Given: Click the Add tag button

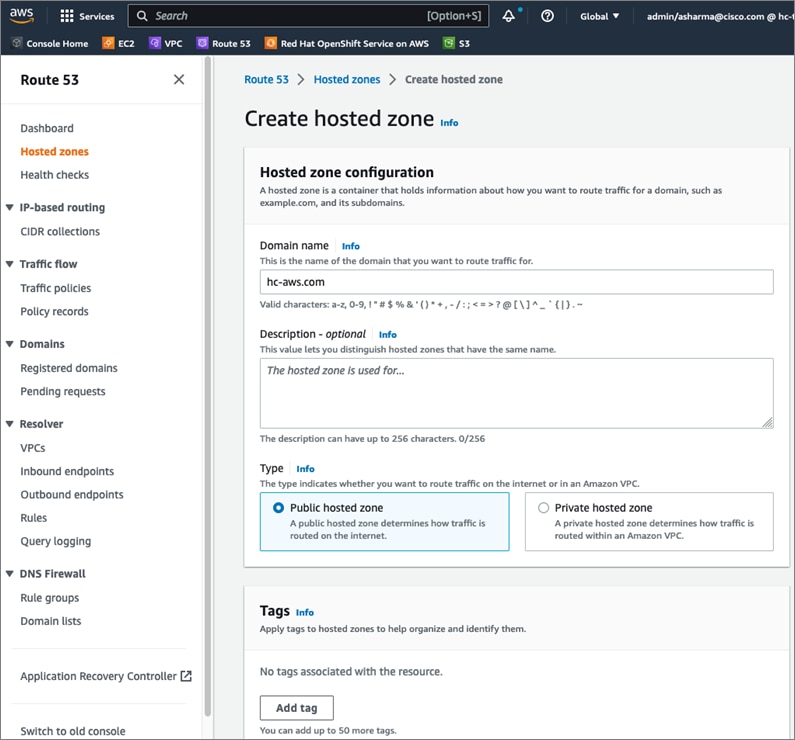Looking at the screenshot, I should click(296, 708).
